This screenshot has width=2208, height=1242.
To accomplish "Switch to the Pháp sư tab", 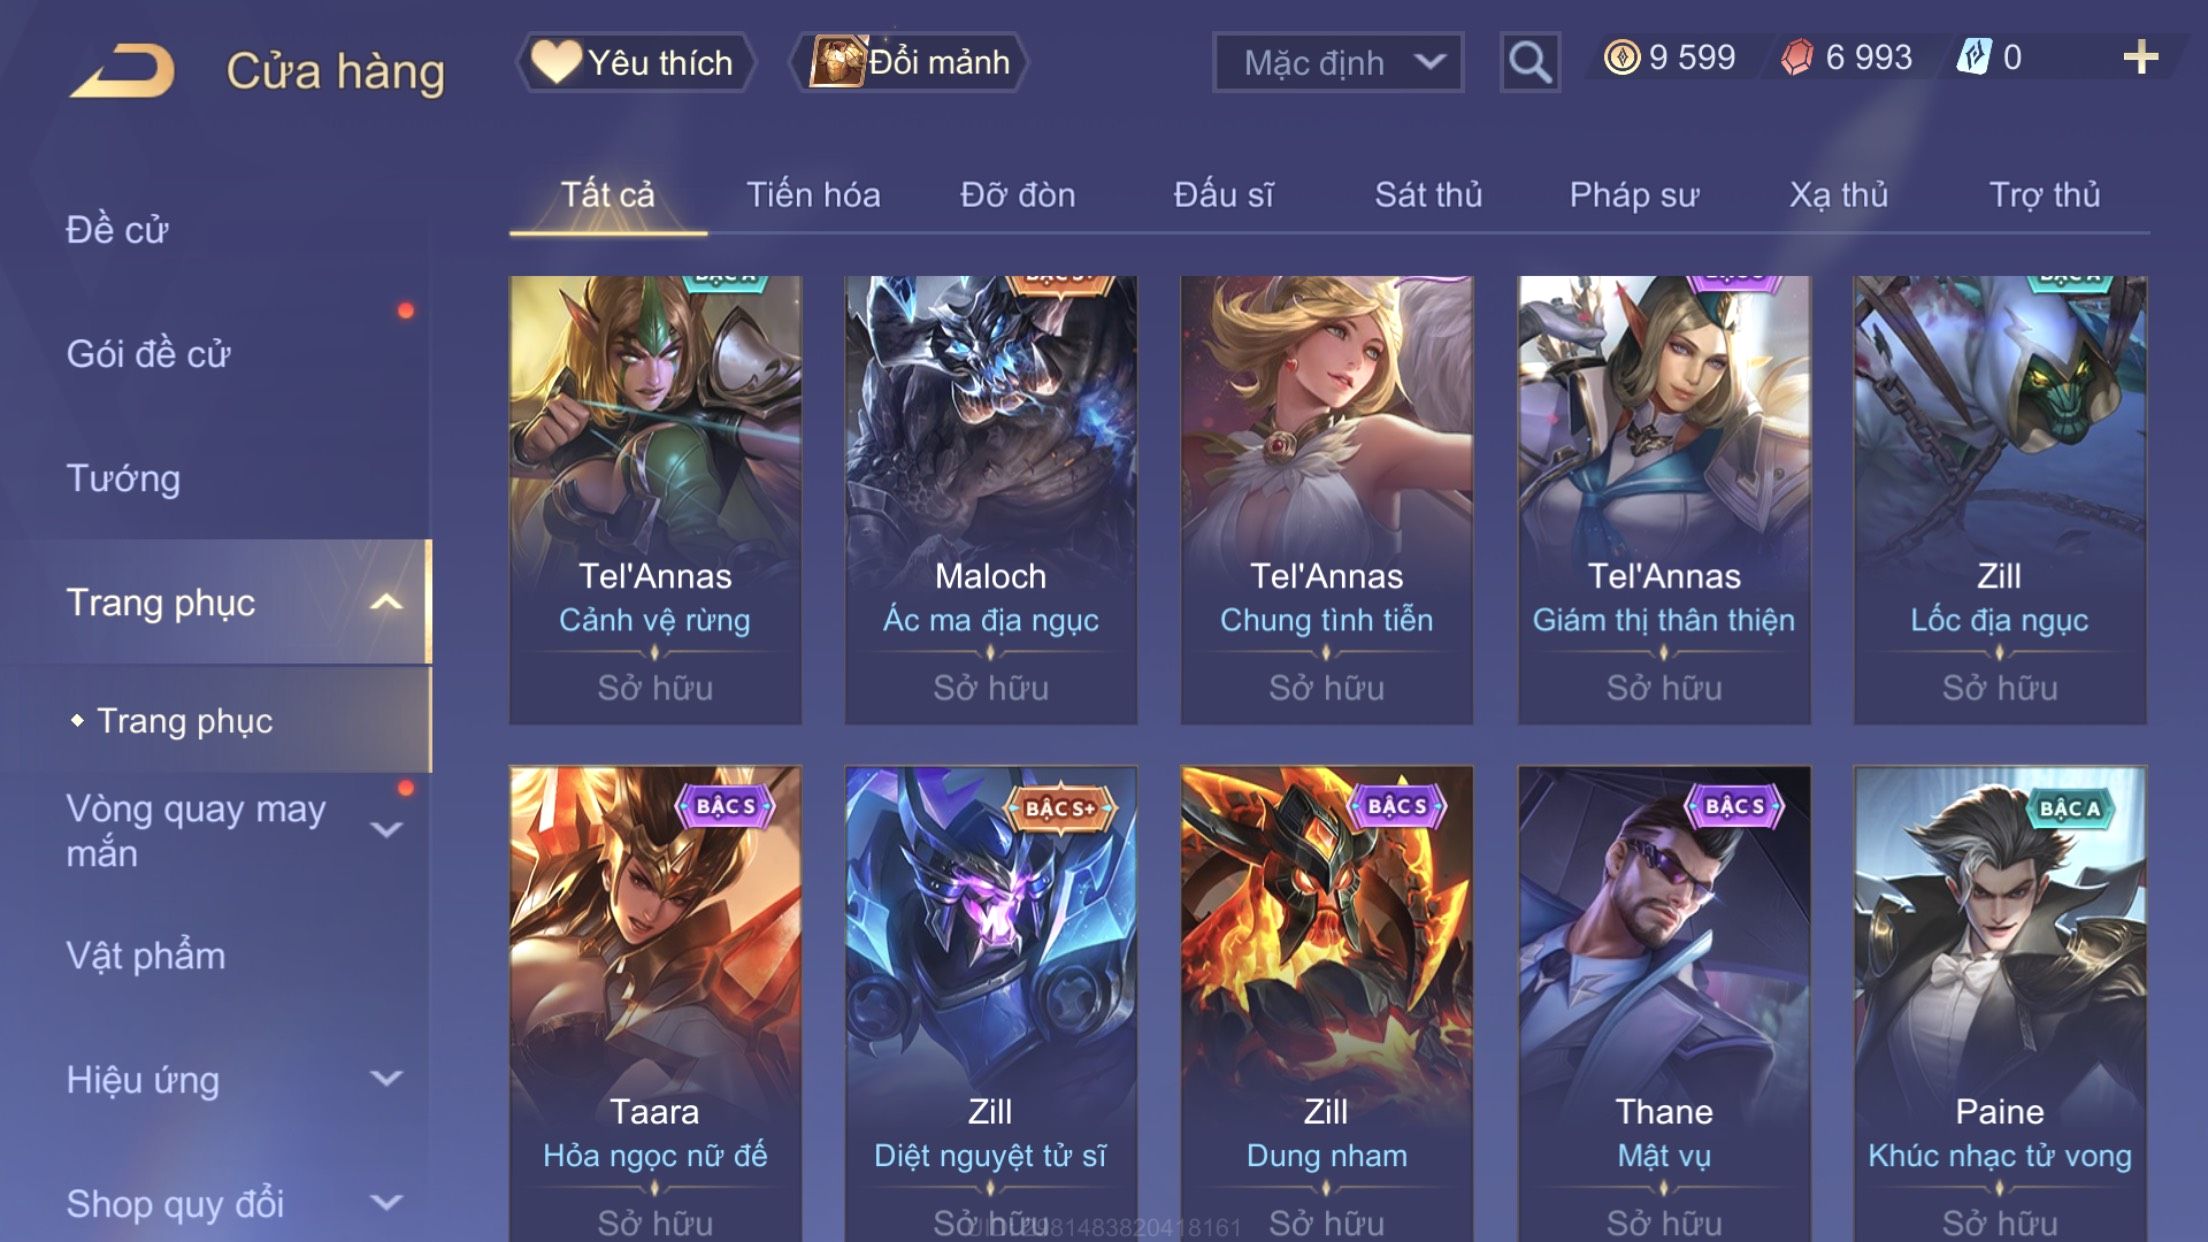I will (1634, 195).
